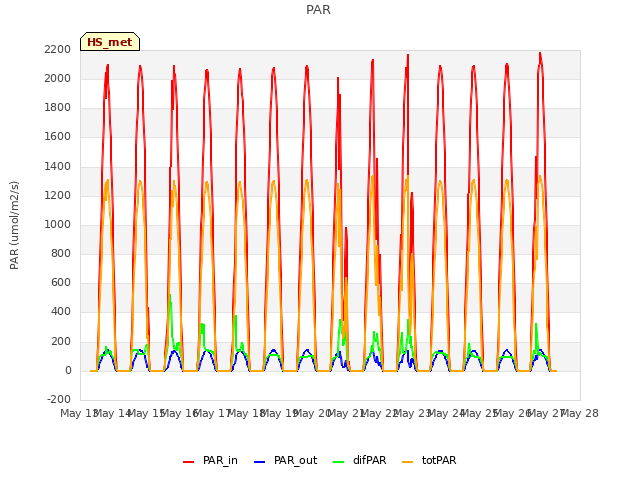Click the 1000 y-axis tick label
640x480 pixels.
click(x=58, y=224)
